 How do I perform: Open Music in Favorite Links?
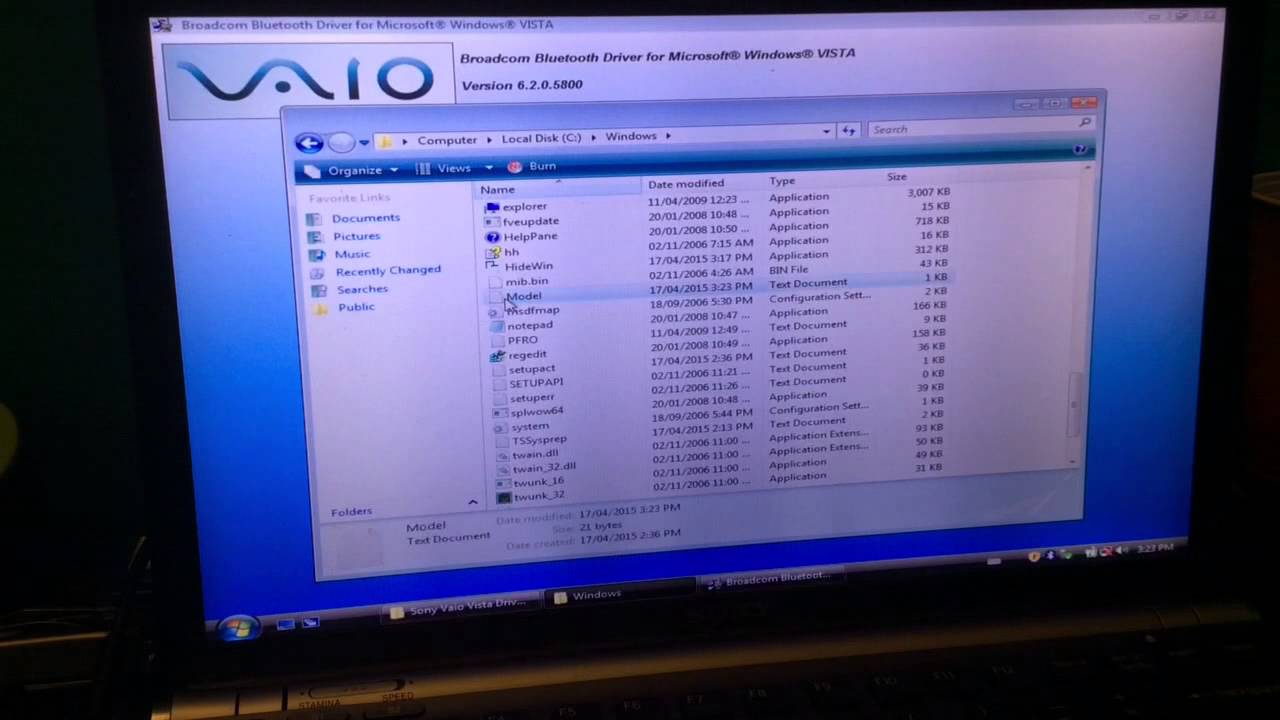click(x=352, y=254)
